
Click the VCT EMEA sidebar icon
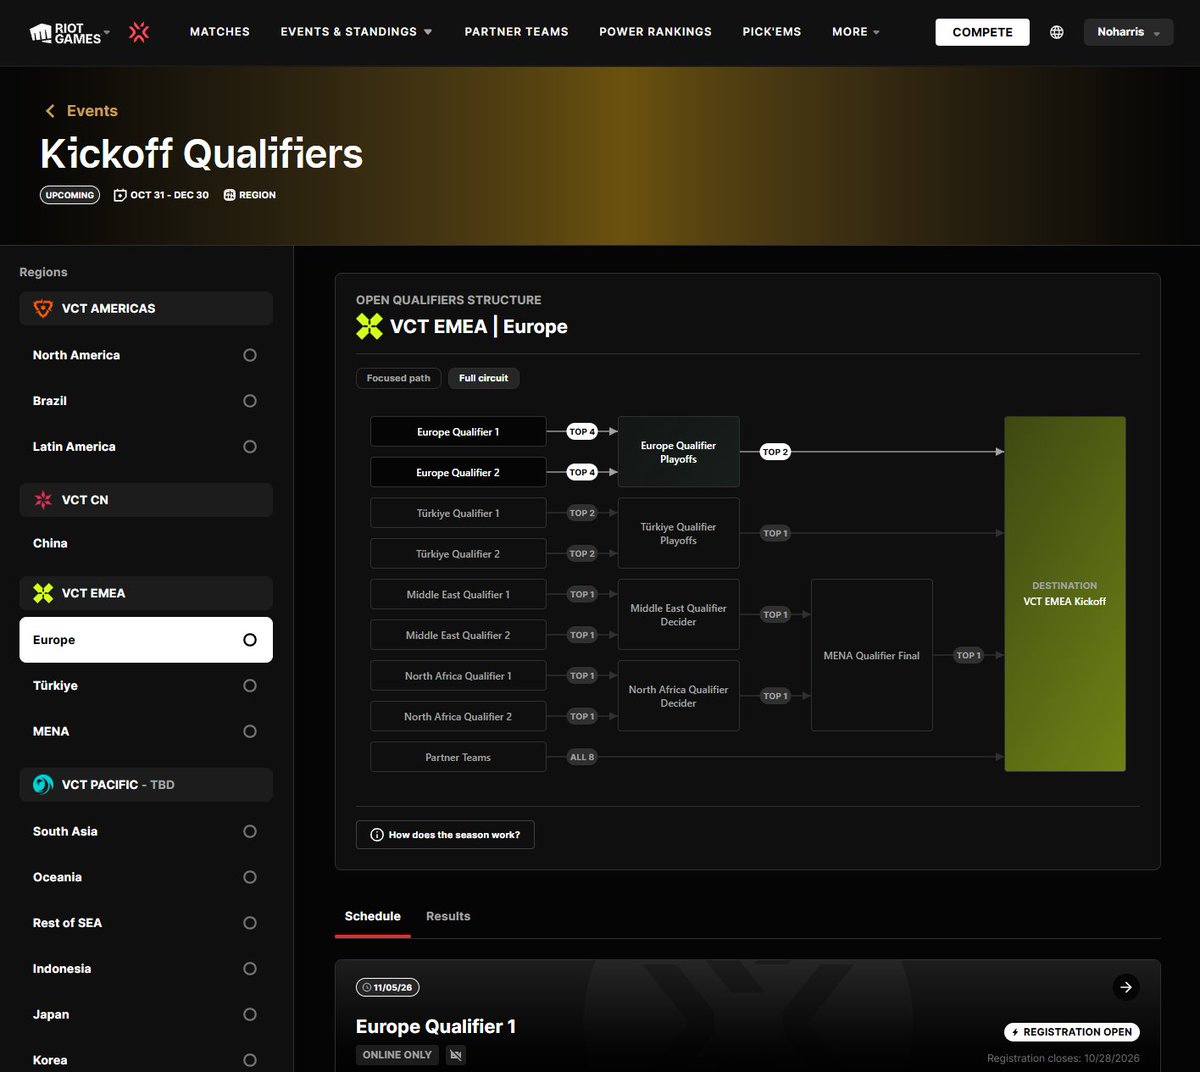(x=43, y=593)
